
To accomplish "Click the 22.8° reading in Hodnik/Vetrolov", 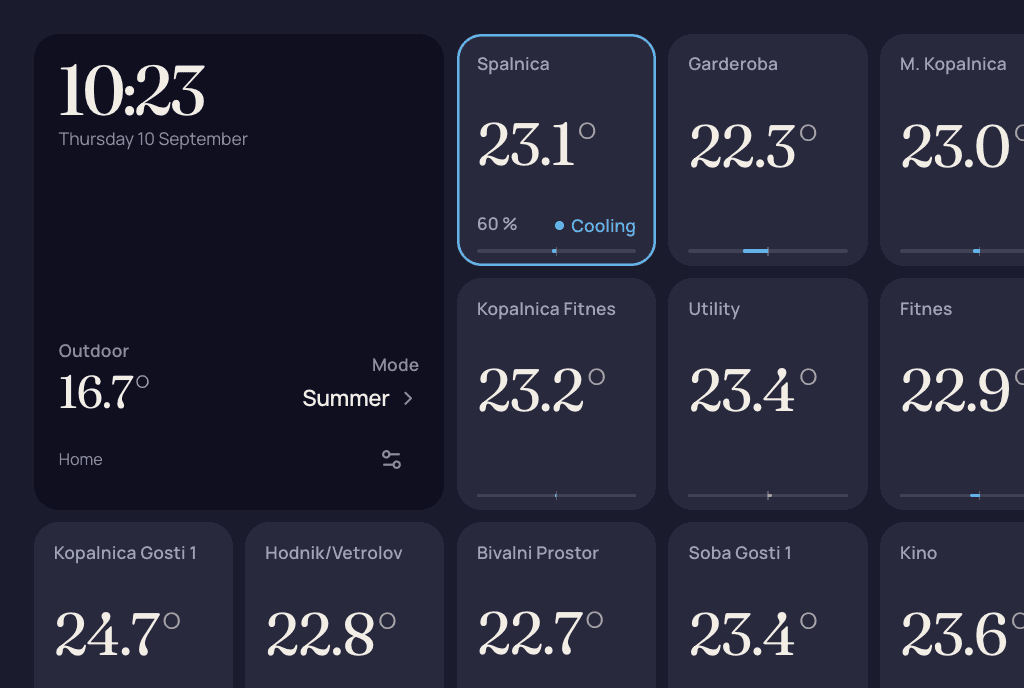I will click(331, 634).
